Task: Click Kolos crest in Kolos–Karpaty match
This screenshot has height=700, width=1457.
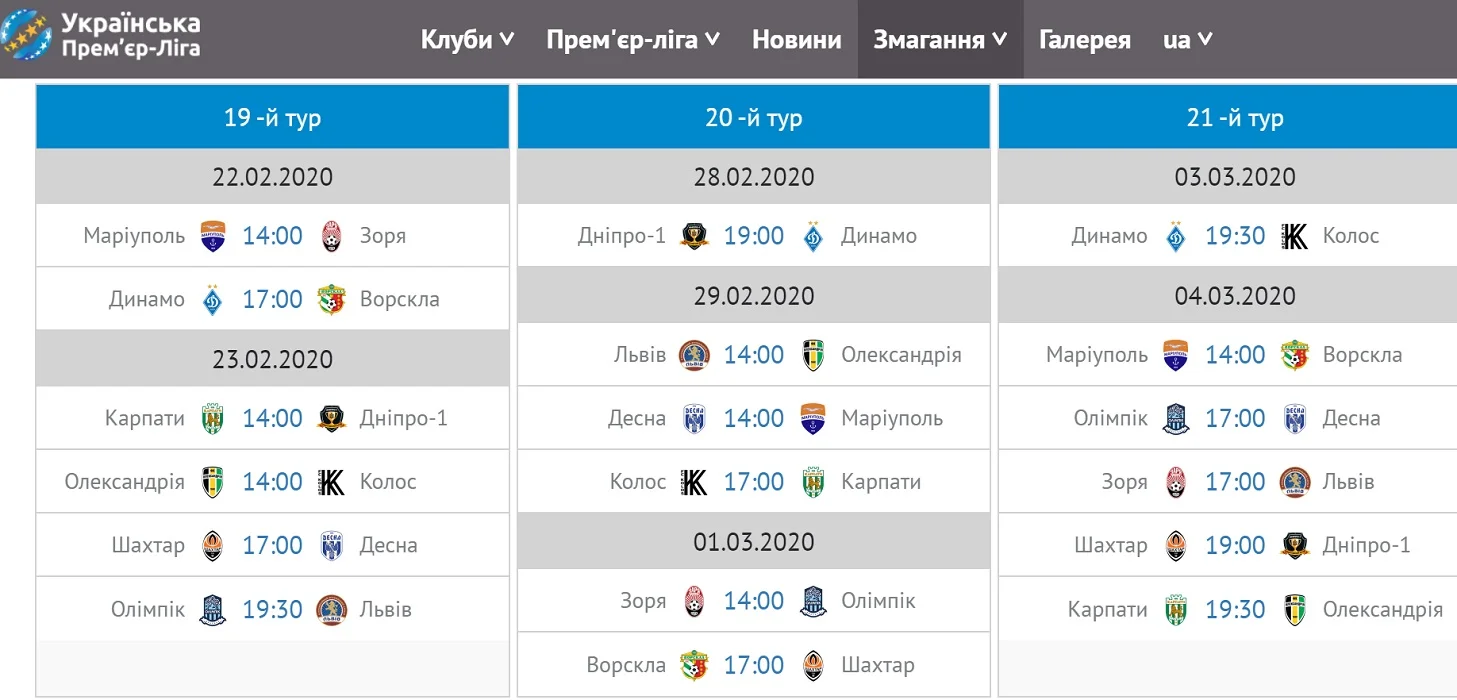Action: [x=694, y=482]
